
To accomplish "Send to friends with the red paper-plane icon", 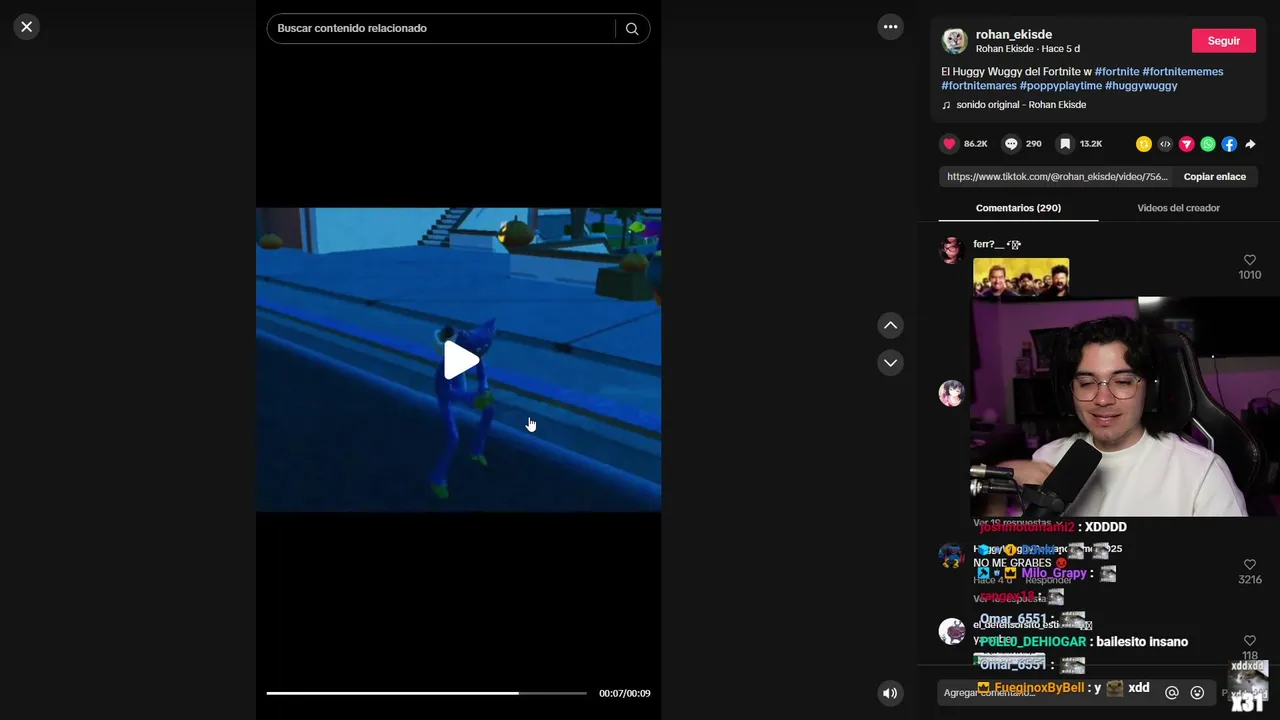I will coord(1187,144).
